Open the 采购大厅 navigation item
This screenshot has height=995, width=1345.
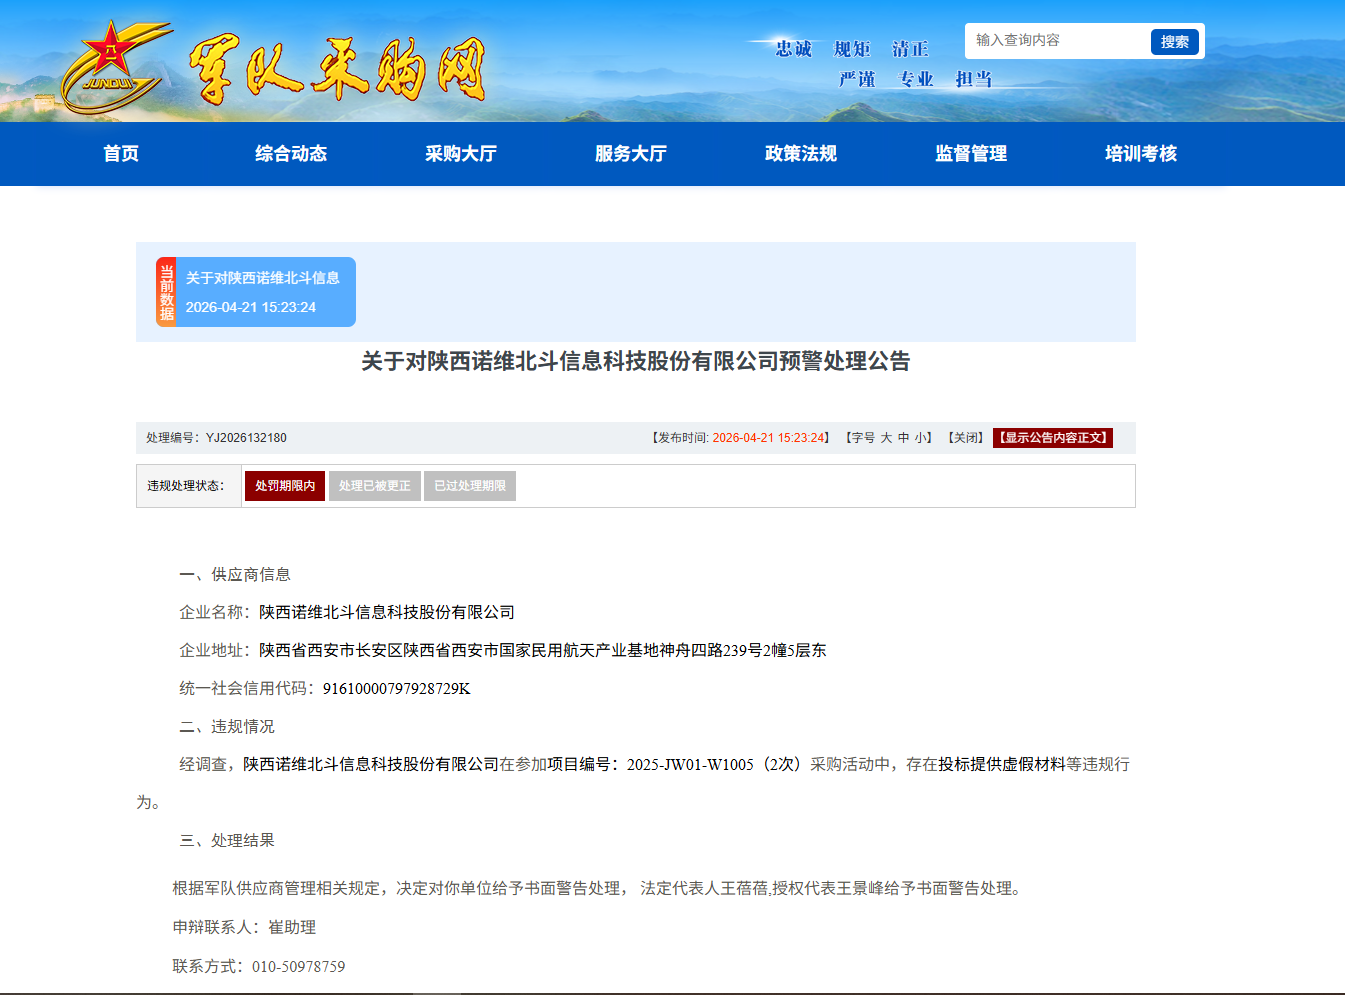coord(461,154)
